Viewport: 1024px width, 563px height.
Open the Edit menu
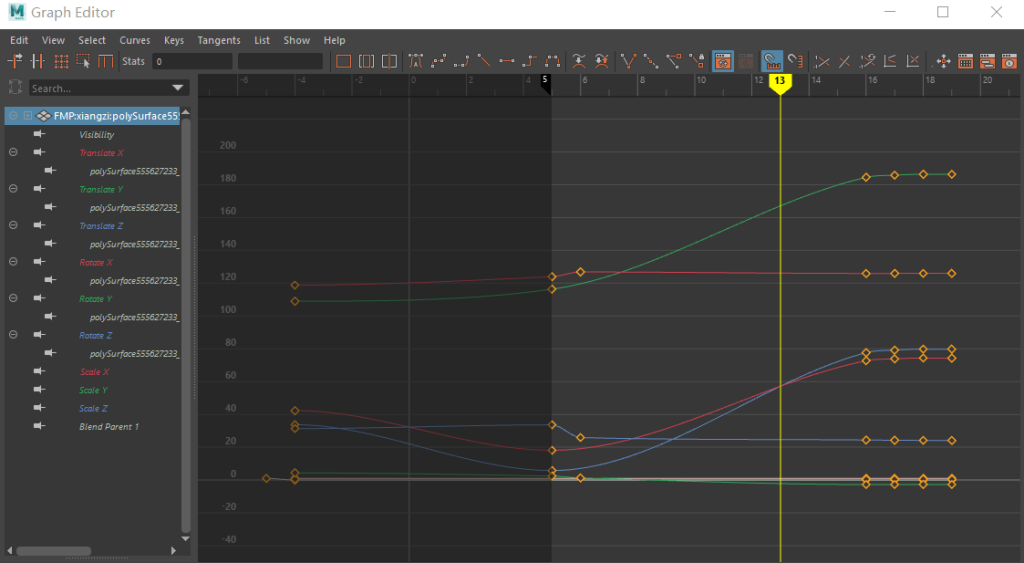(19, 40)
